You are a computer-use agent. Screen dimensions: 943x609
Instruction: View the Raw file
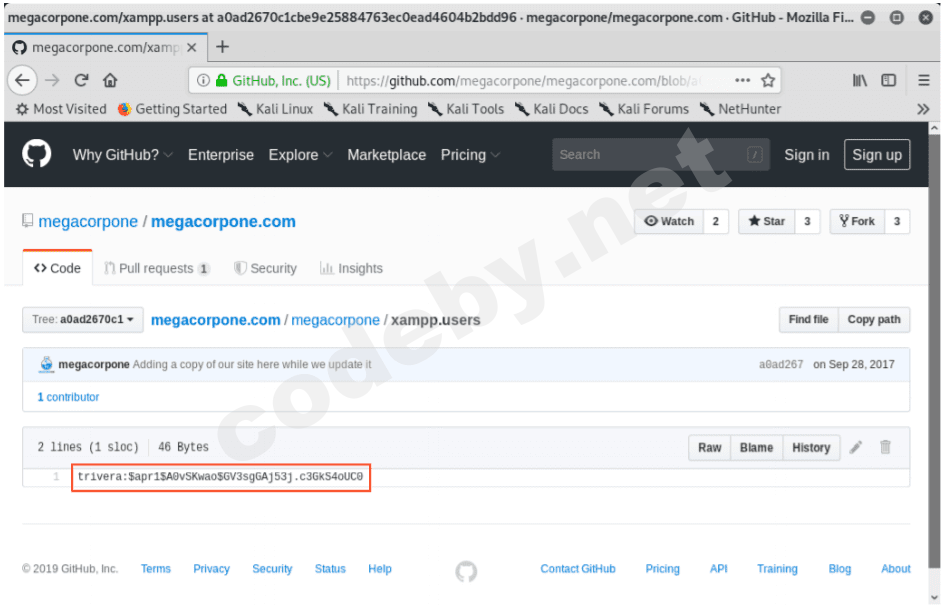click(x=710, y=447)
